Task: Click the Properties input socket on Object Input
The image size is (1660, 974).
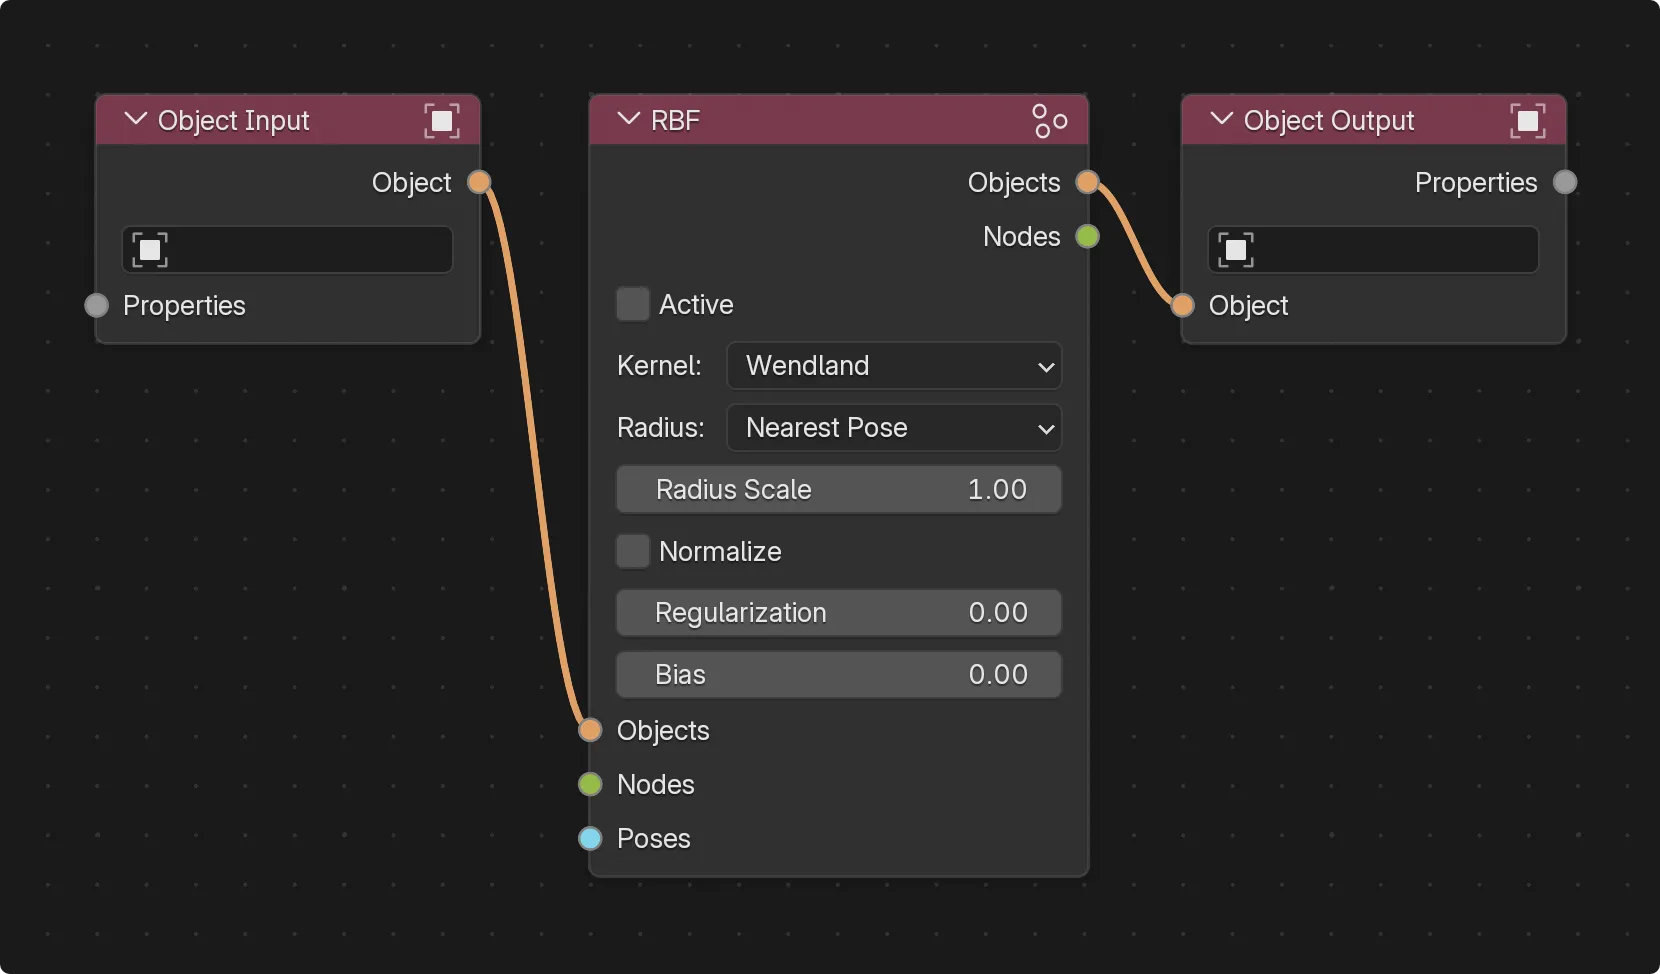Action: pyautogui.click(x=96, y=305)
